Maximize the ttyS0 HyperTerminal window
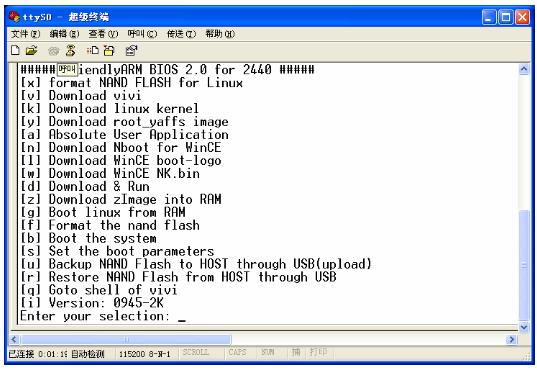This screenshot has height=370, width=537. coord(505,17)
